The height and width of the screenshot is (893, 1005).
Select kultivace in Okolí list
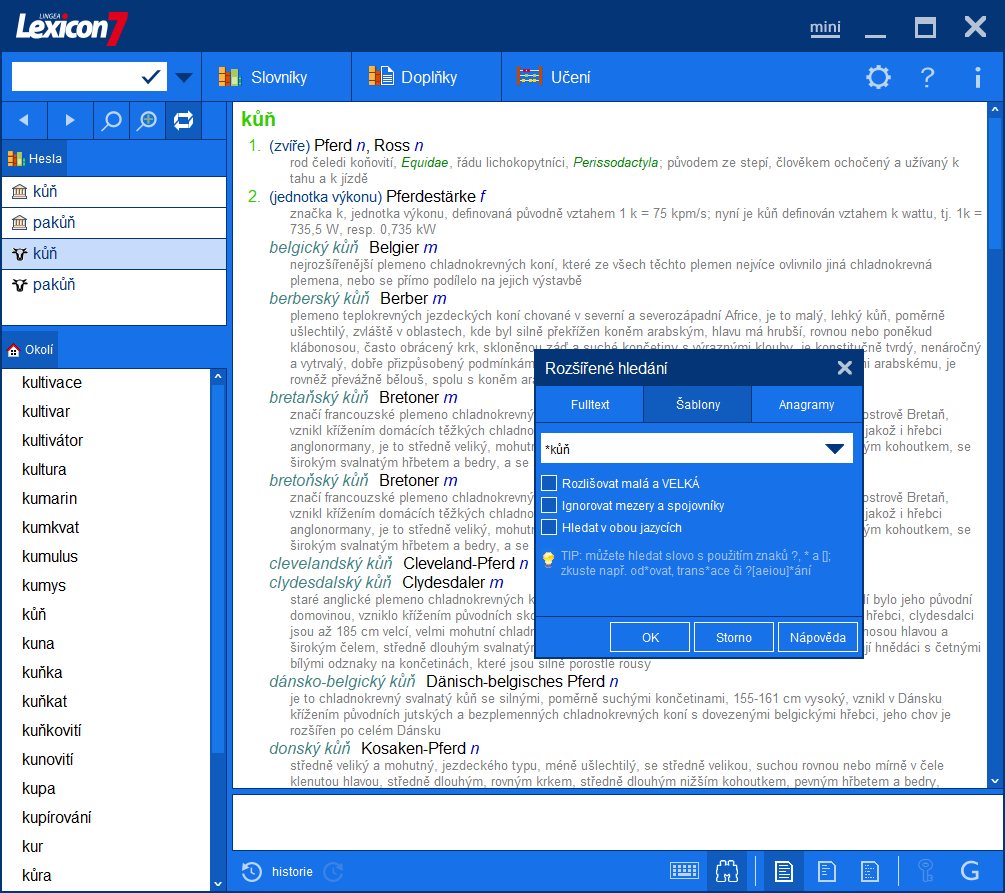[x=52, y=383]
